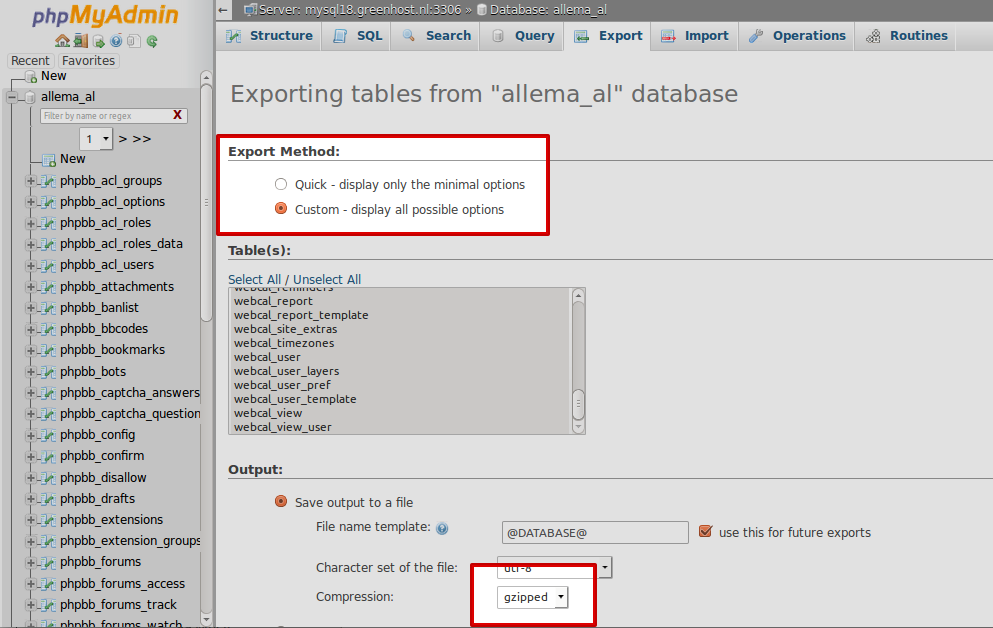Screen dimensions: 993x628
Task: Select Quick export method radio button
Action: [281, 184]
